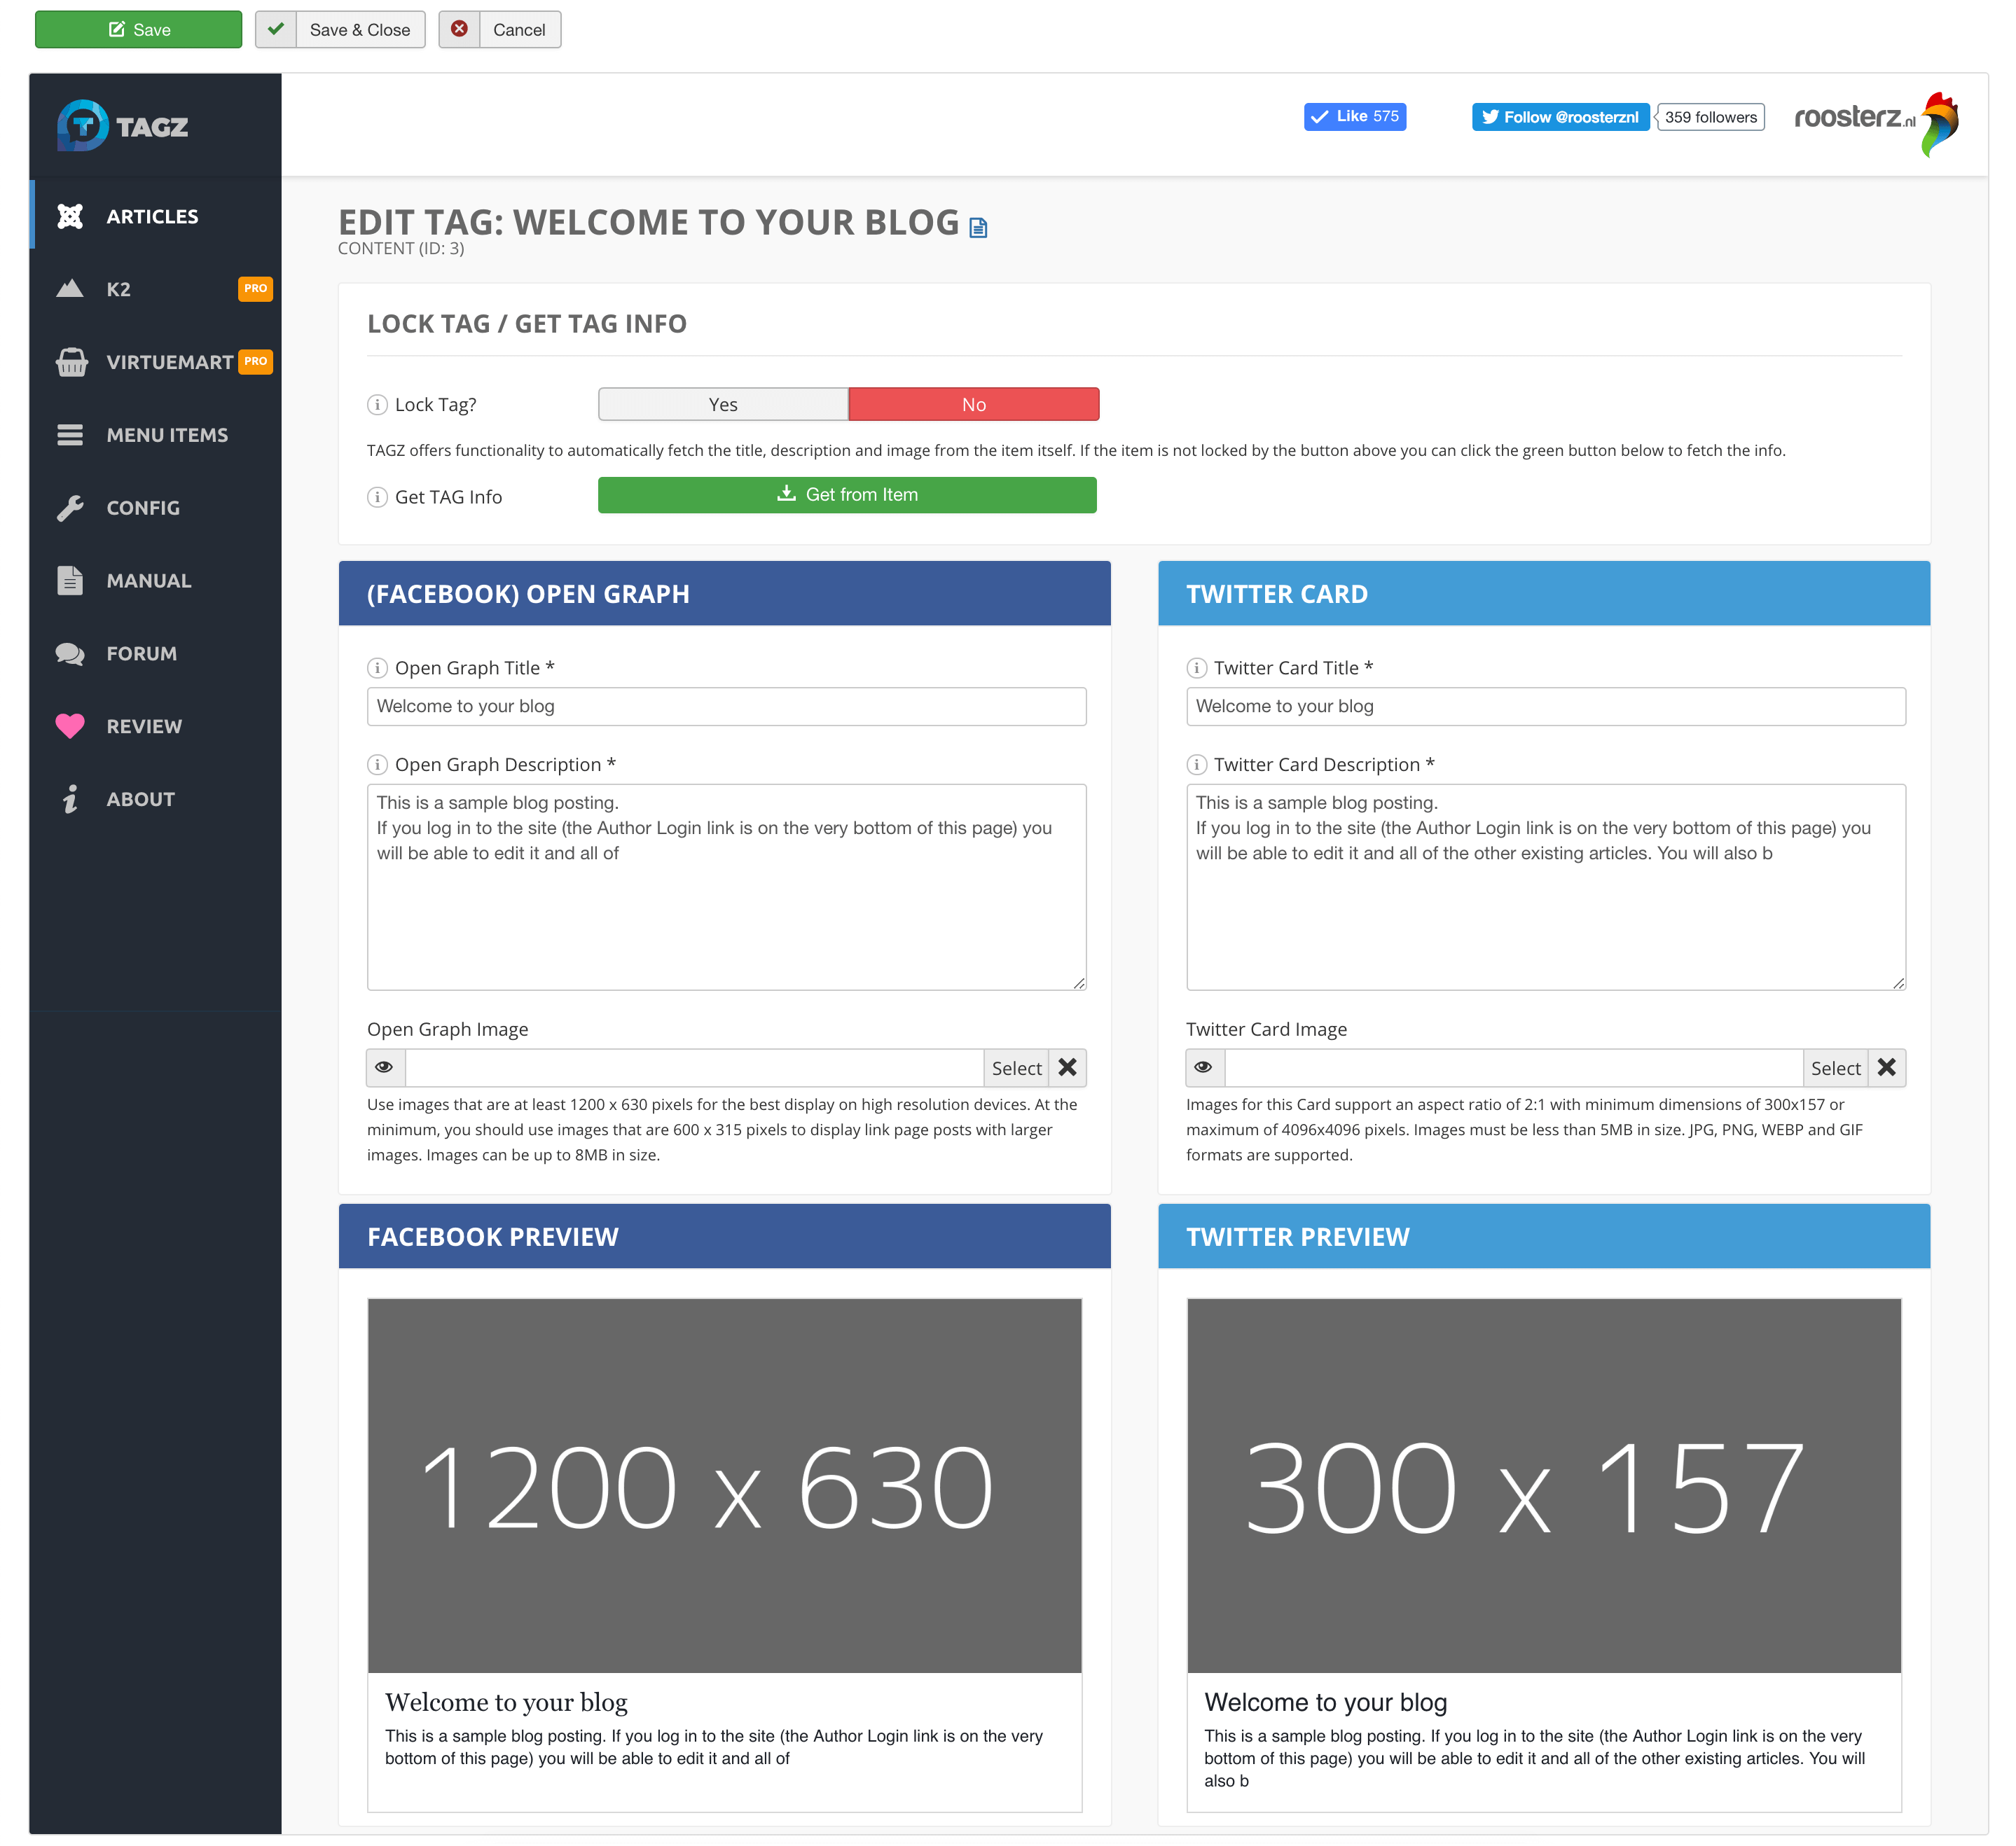2016x1846 pixels.
Task: Click the TAGZ logo icon
Action: pyautogui.click(x=82, y=126)
